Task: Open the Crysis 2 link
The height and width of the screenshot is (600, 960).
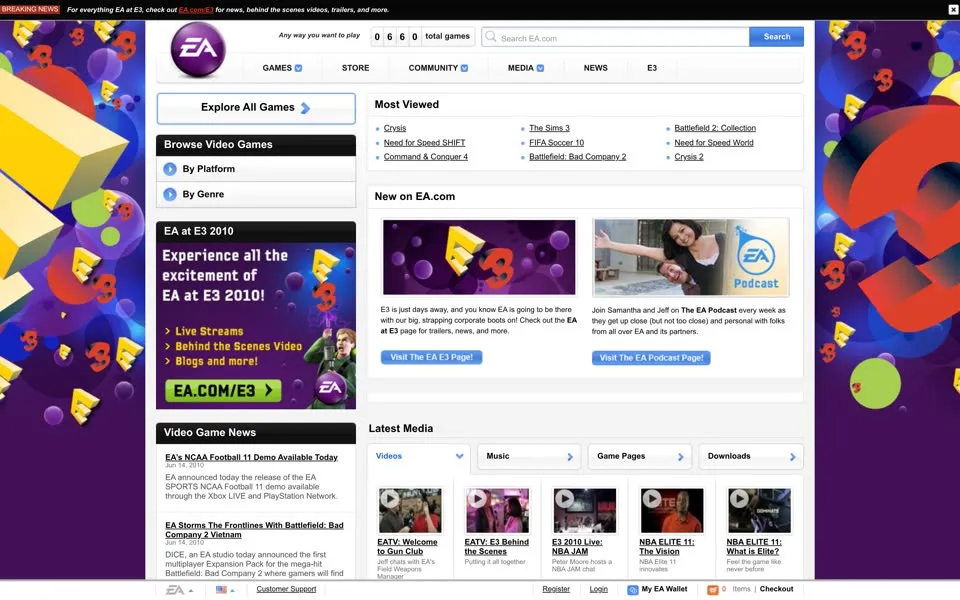Action: [x=689, y=157]
